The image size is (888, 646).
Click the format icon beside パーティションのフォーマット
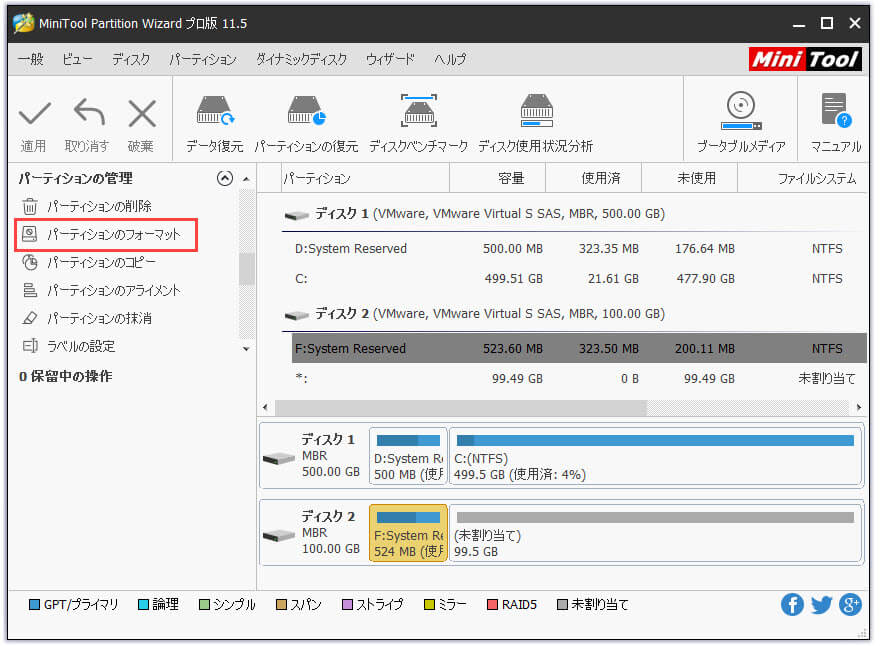29,234
